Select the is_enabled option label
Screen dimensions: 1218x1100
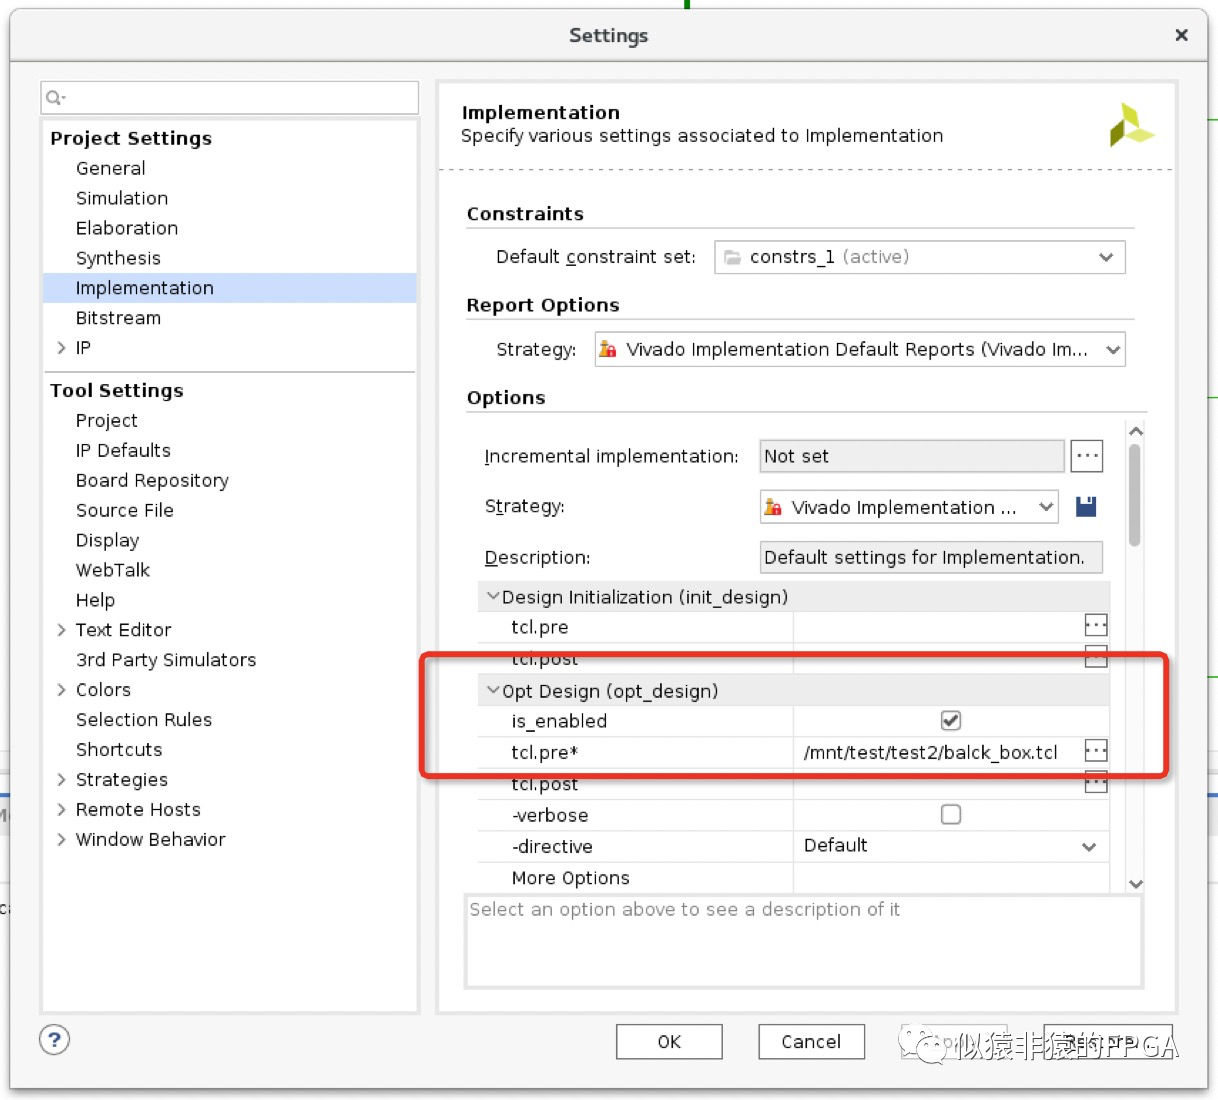click(x=559, y=721)
